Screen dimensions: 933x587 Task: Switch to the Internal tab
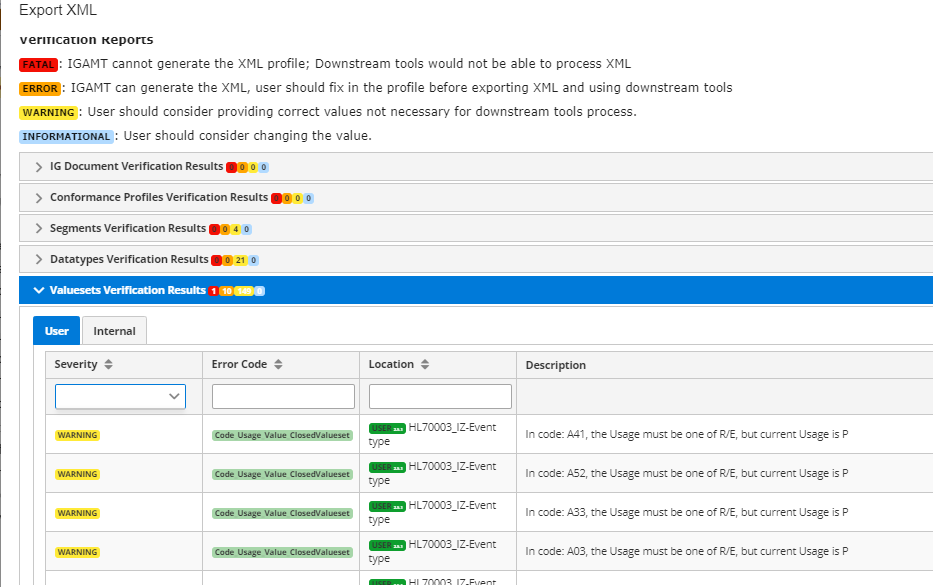point(113,331)
